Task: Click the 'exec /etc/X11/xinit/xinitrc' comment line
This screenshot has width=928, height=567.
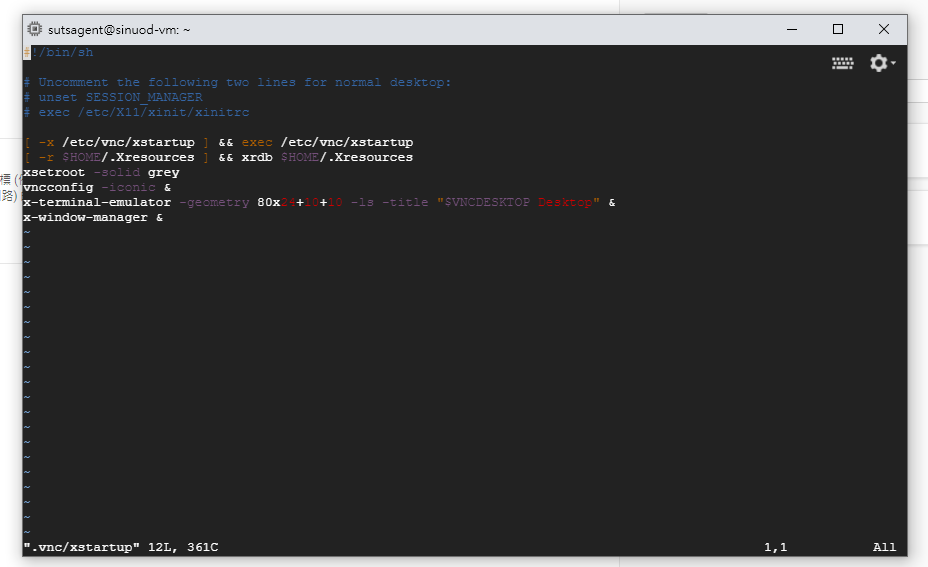Action: [x=136, y=112]
